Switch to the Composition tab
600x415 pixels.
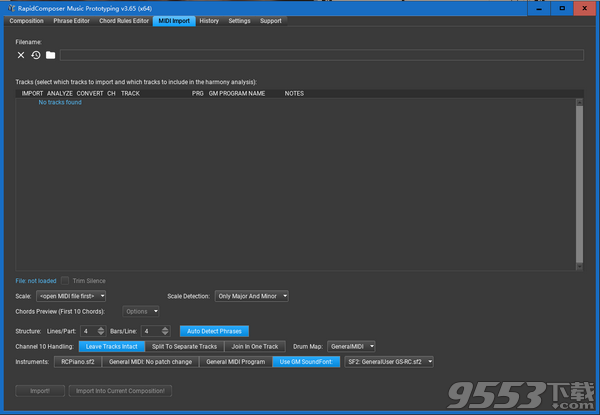point(26,21)
